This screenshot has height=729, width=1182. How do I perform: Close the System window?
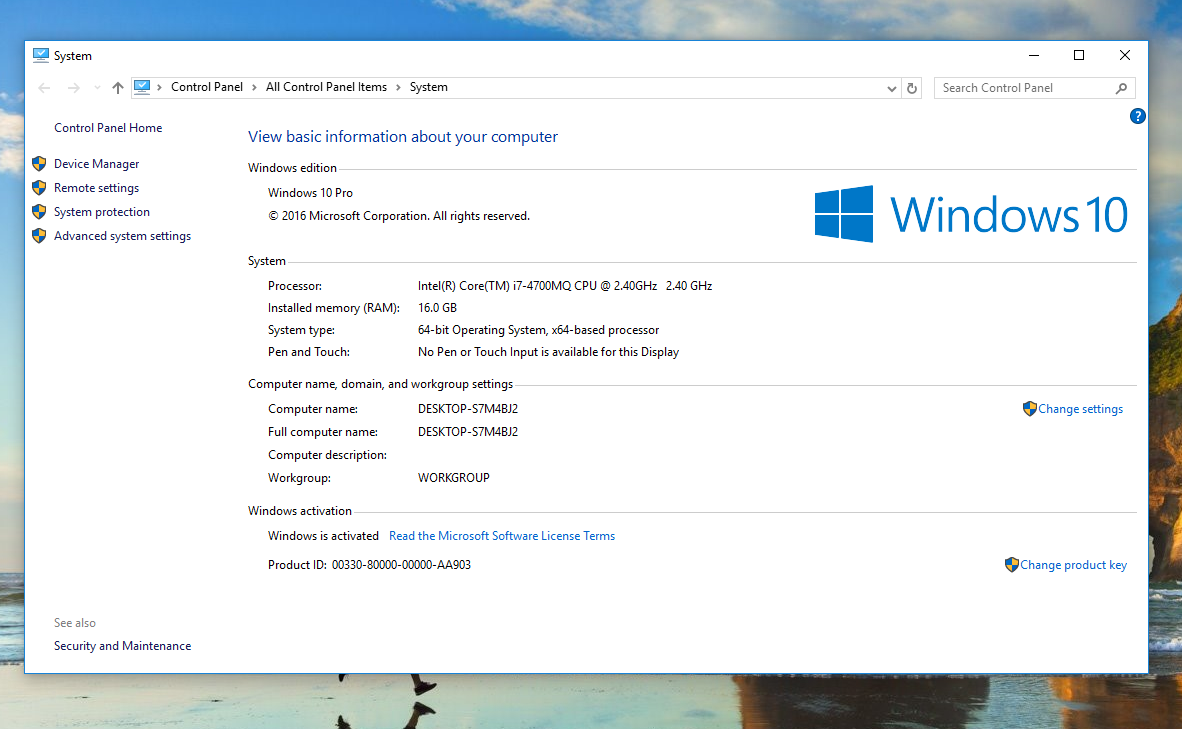1125,55
